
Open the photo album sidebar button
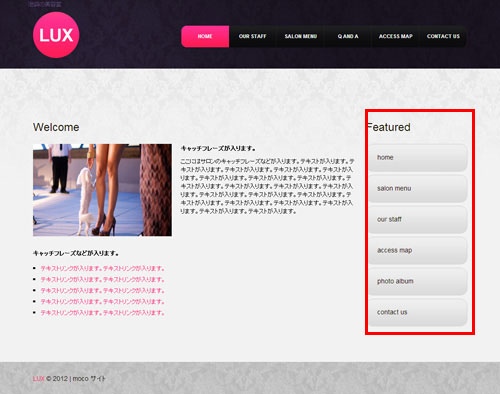click(418, 282)
